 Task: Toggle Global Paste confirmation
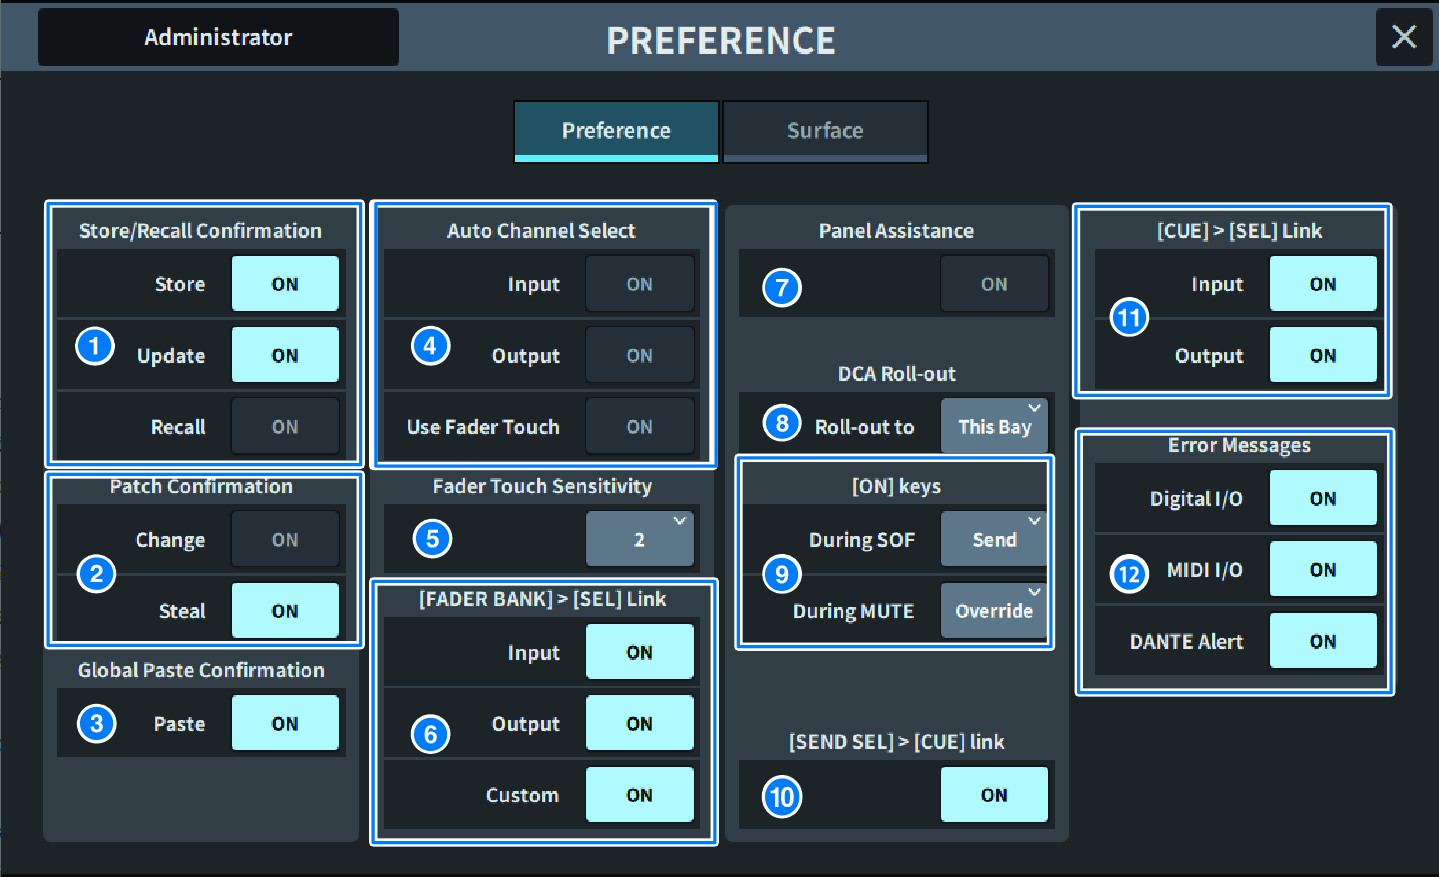coord(285,724)
